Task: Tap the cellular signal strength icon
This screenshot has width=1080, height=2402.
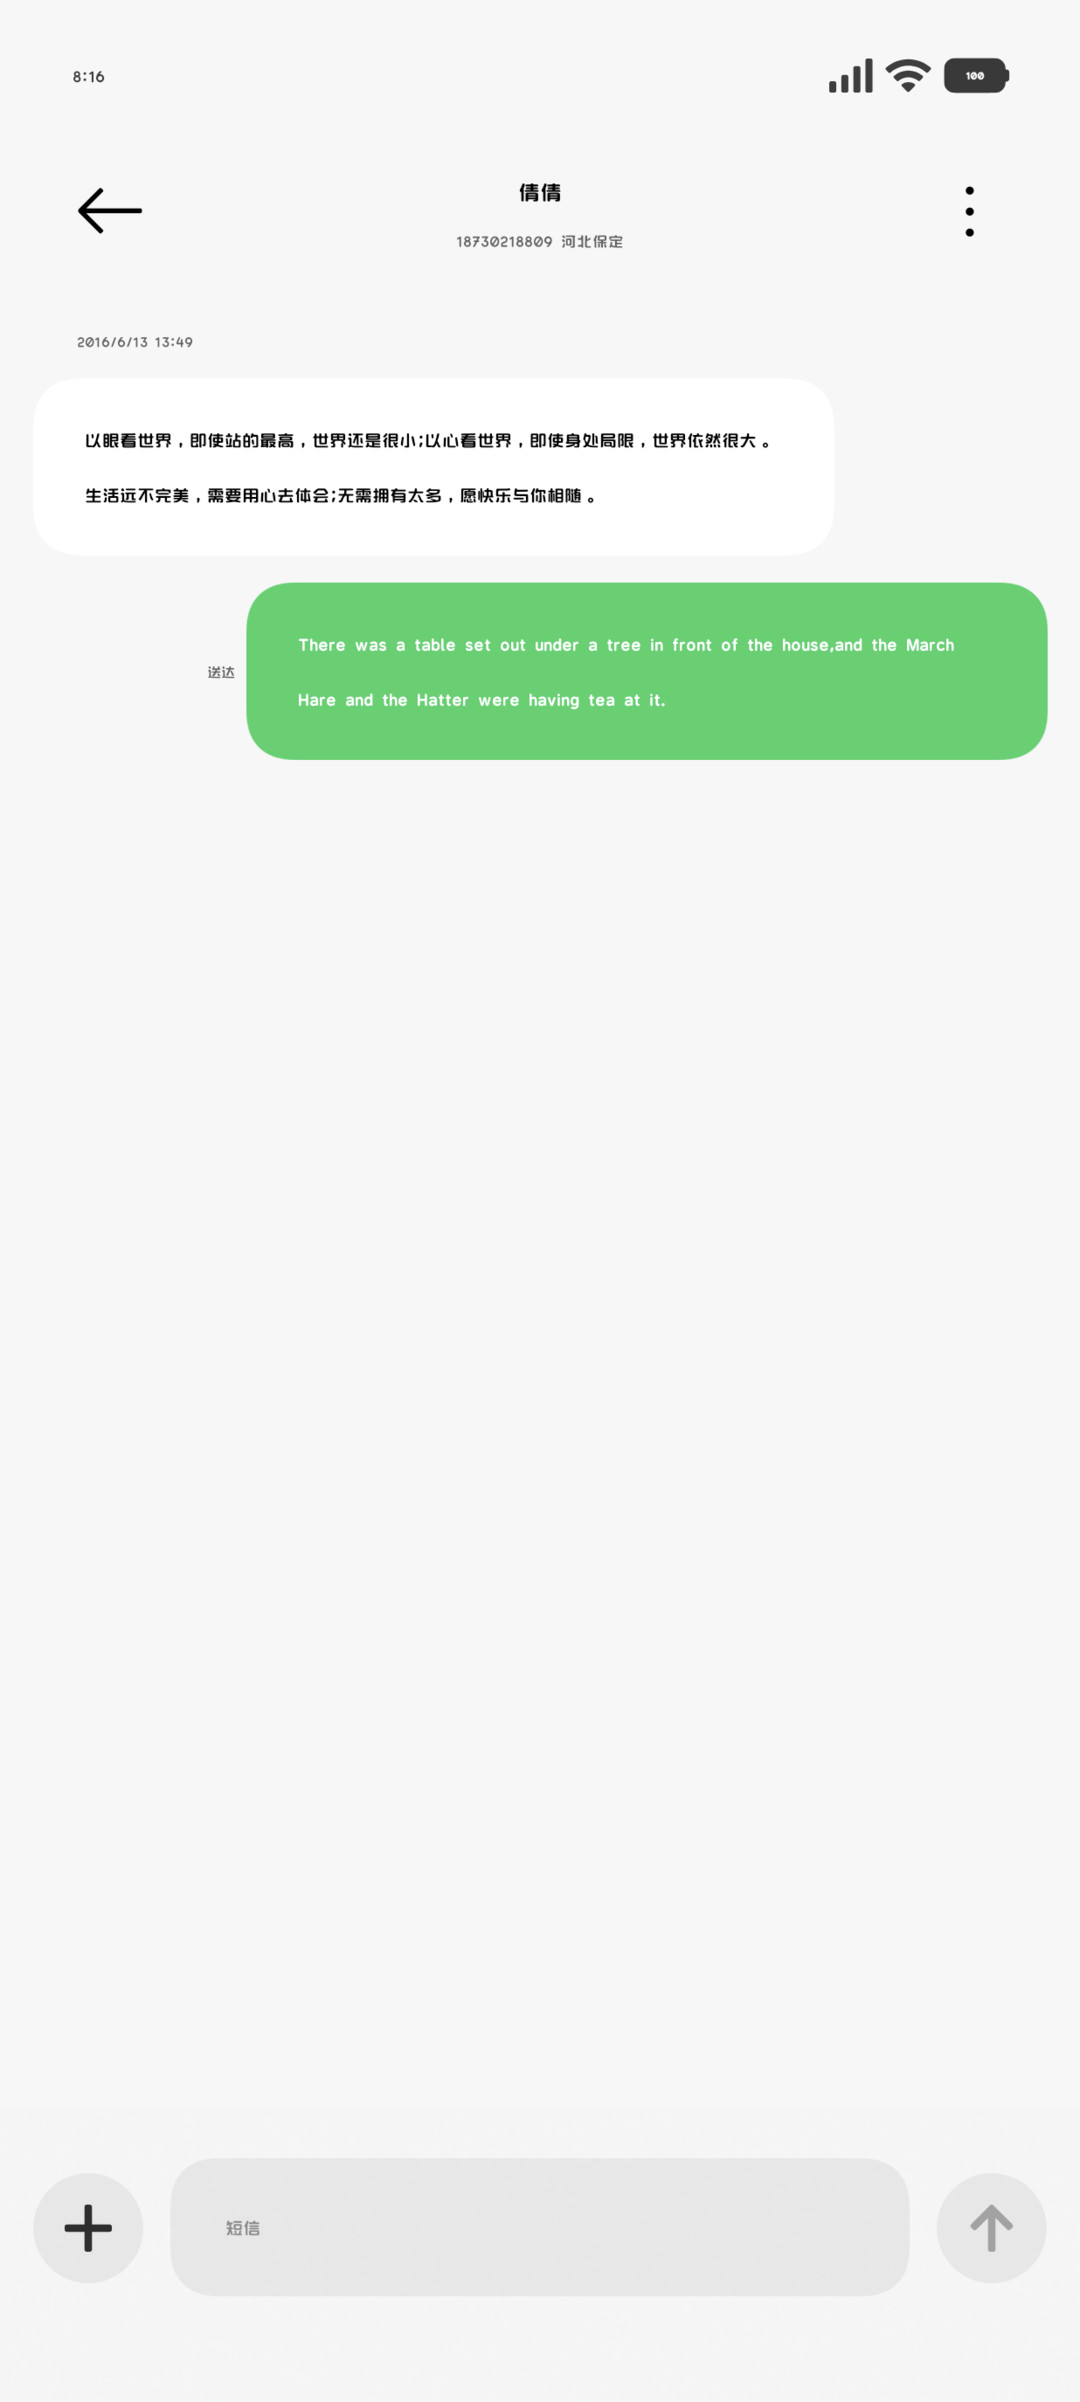Action: pyautogui.click(x=851, y=76)
